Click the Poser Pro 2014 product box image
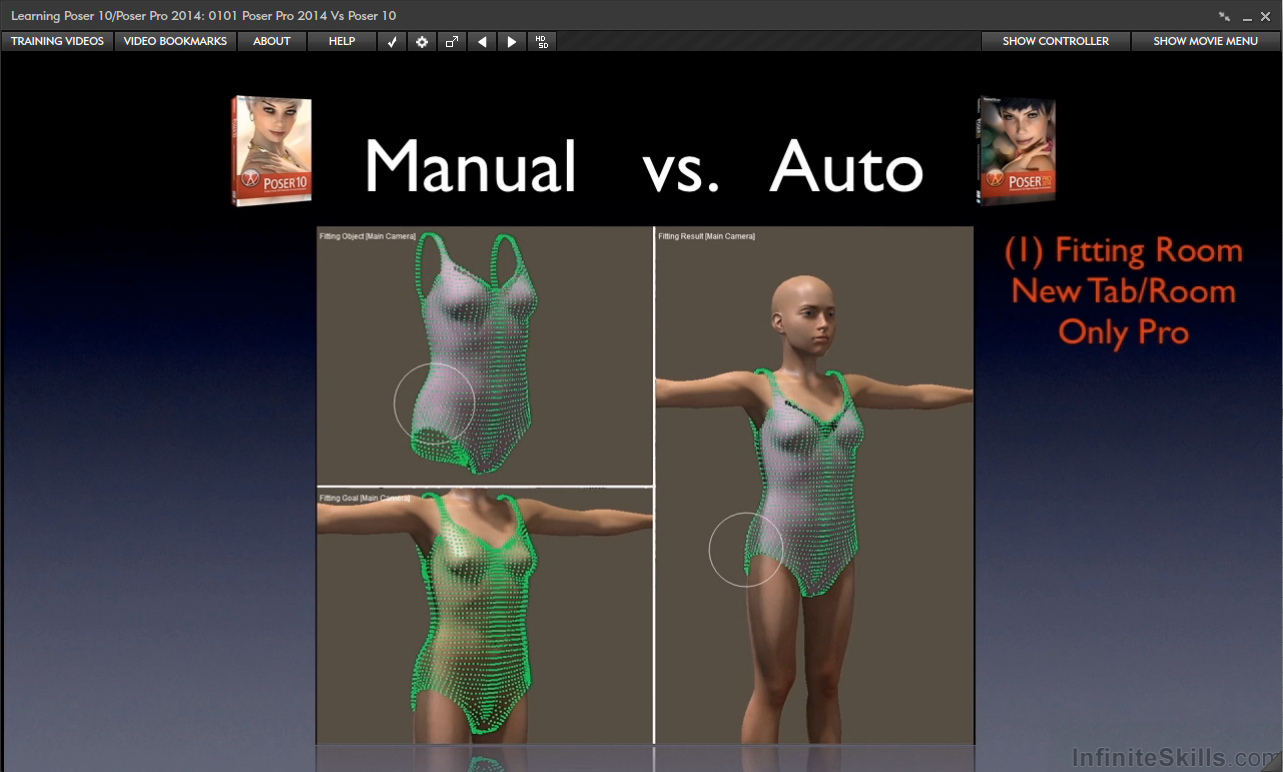Viewport: 1283px width, 772px height. point(1016,151)
